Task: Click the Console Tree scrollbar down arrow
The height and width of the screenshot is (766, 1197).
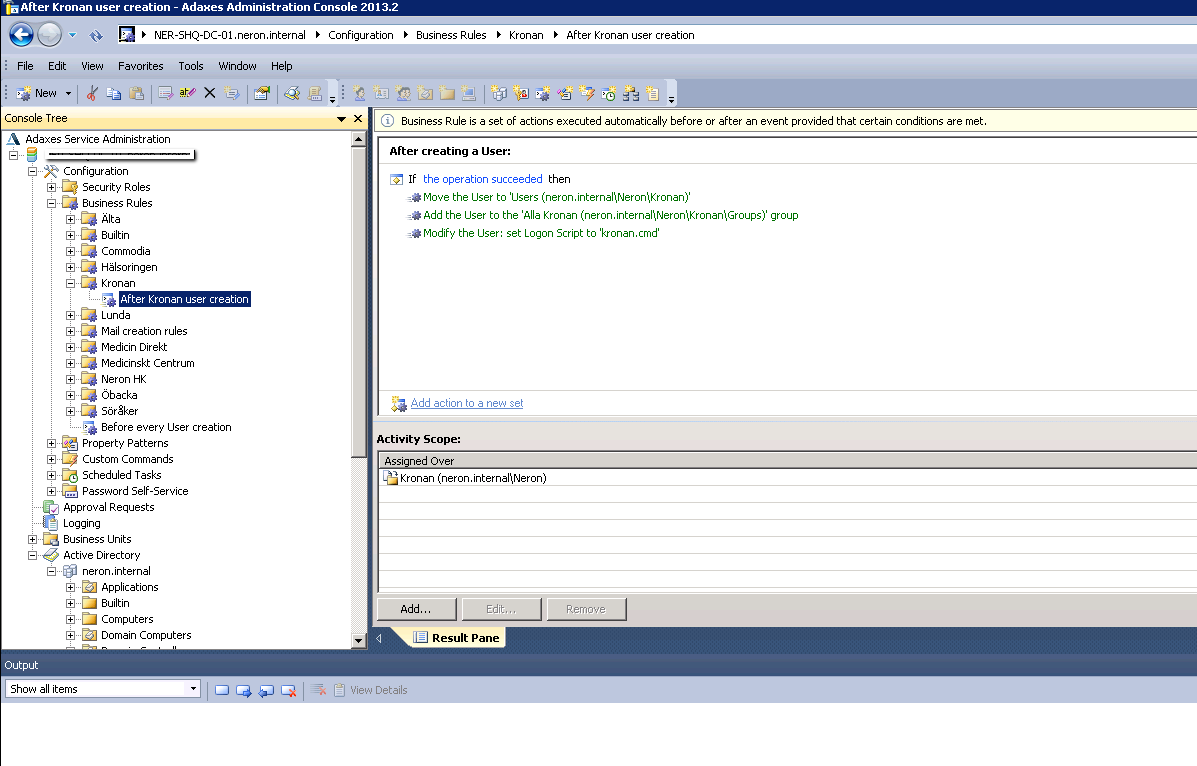Action: click(359, 641)
